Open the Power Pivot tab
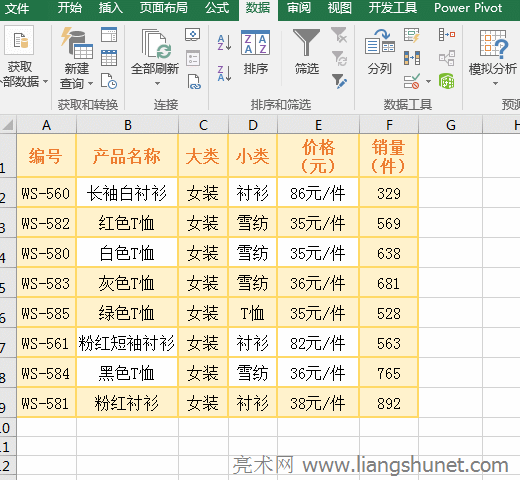 [x=468, y=8]
